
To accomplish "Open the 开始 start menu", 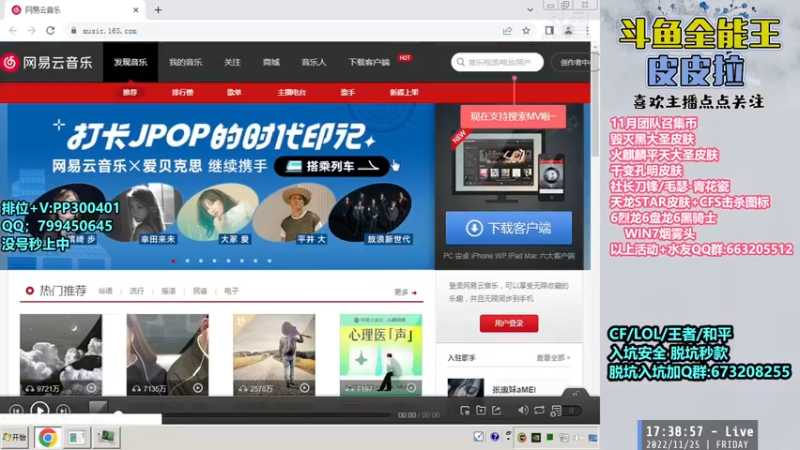I will pyautogui.click(x=14, y=437).
